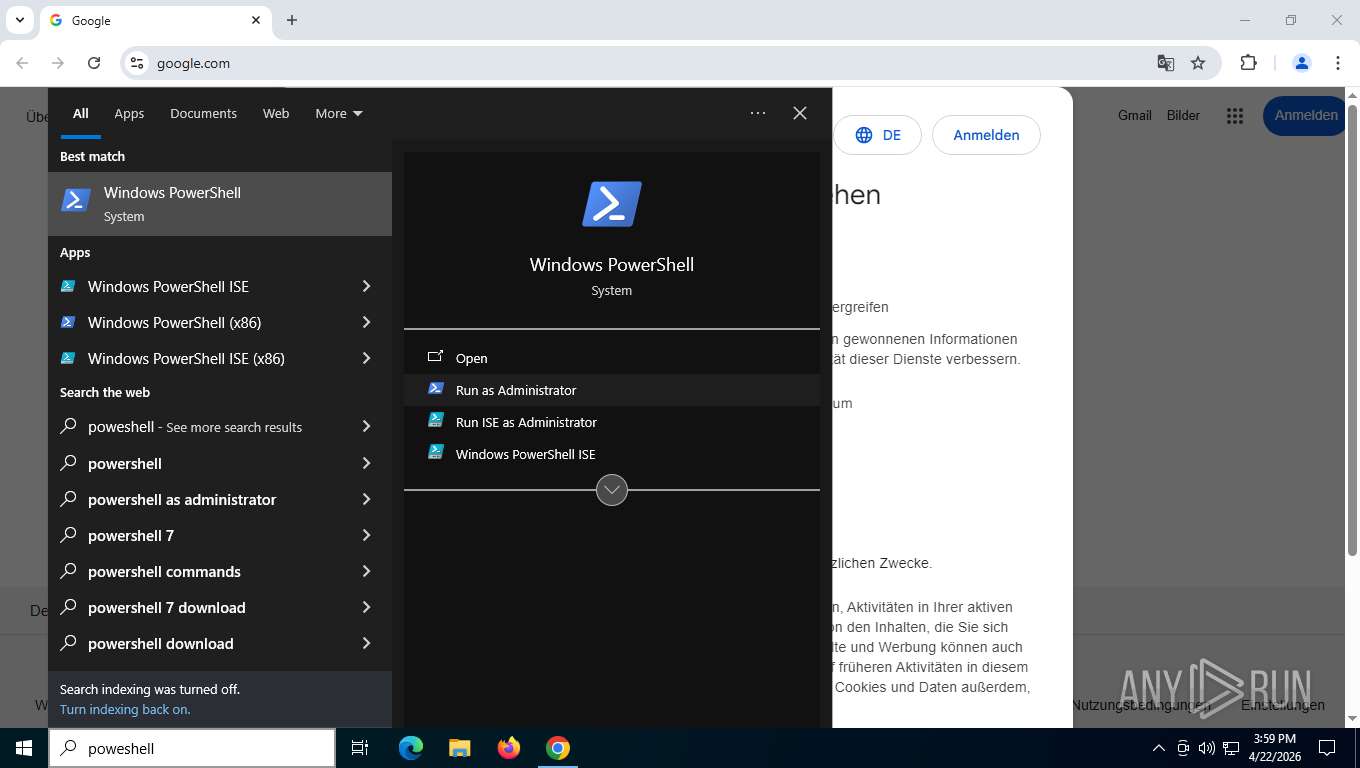The height and width of the screenshot is (768, 1360).
Task: Click the Anmelden button in the consent dialog
Action: coord(986,135)
